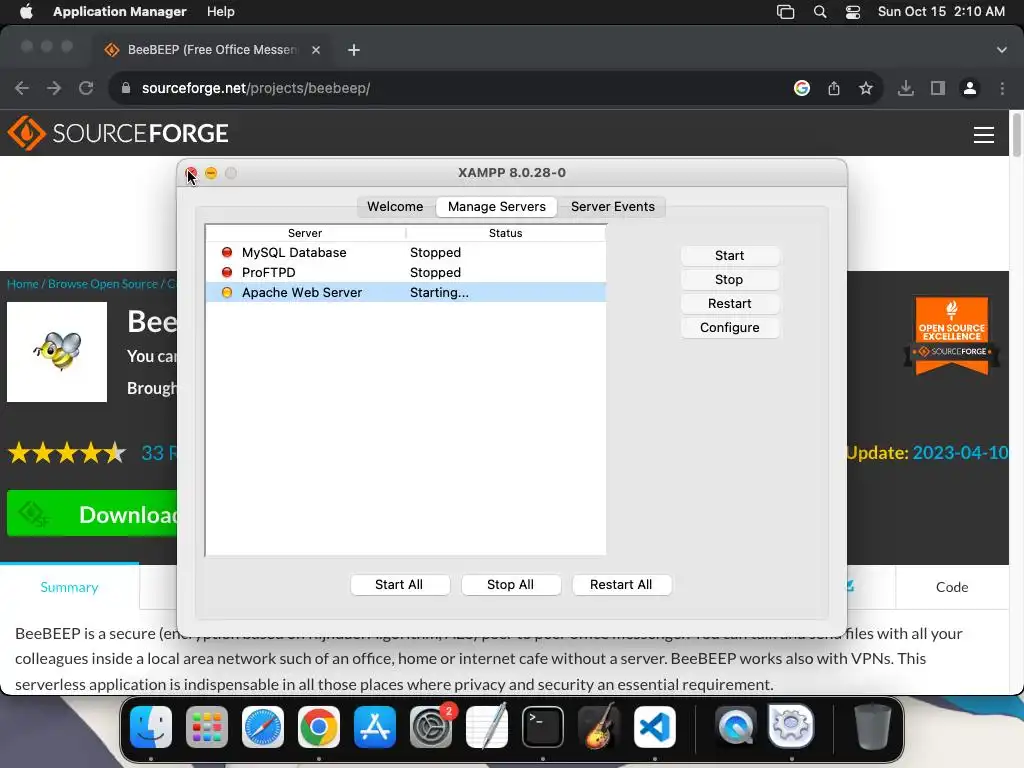Click the BeeBEEP bee logo thumbnail
The width and height of the screenshot is (1024, 768).
click(x=57, y=352)
